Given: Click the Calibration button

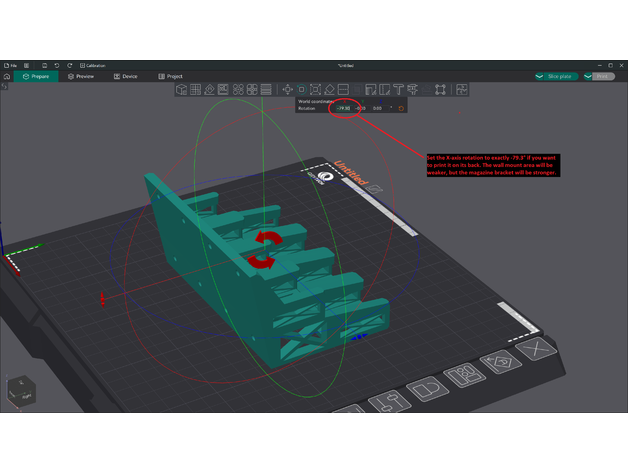Looking at the screenshot, I should 94,65.
